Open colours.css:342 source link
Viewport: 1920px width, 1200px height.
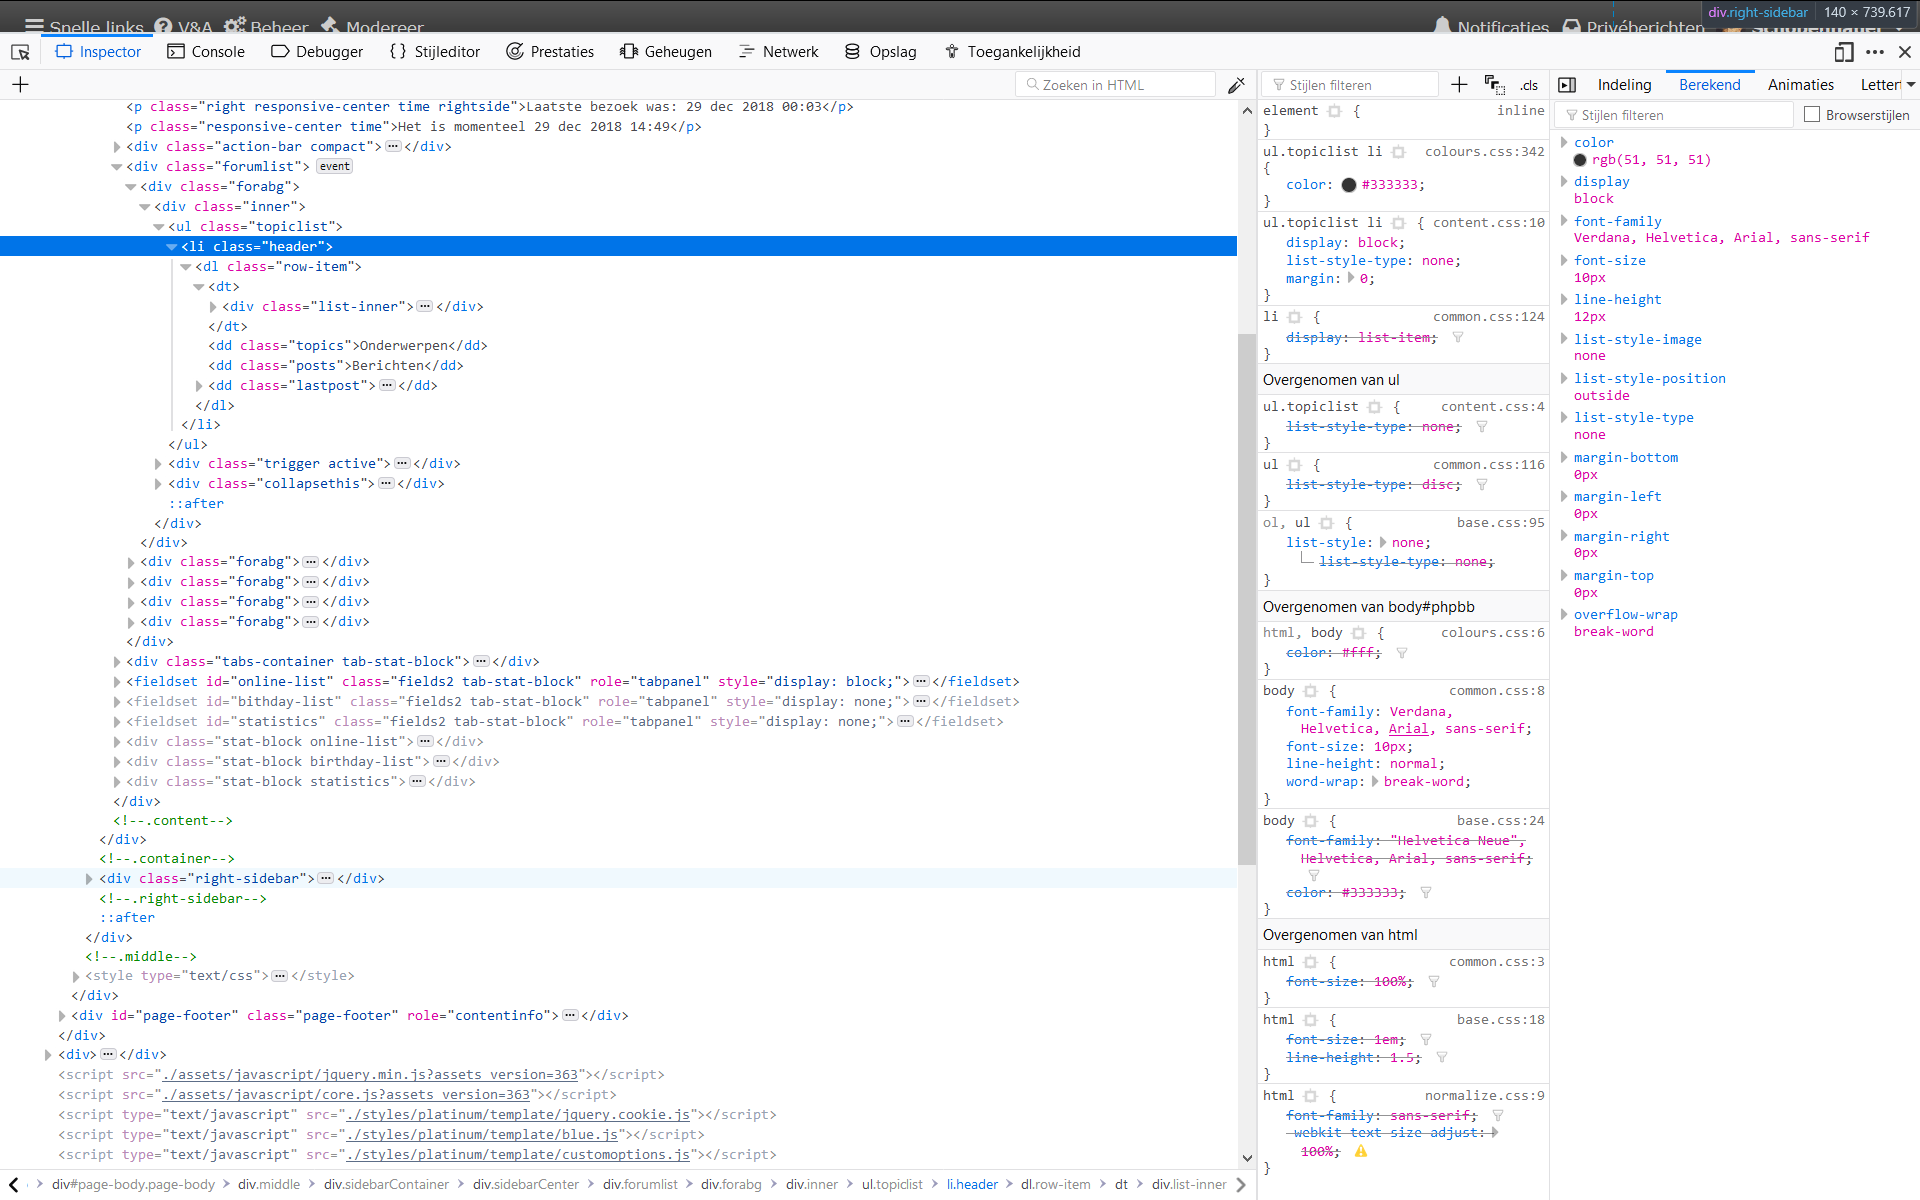coord(1484,152)
